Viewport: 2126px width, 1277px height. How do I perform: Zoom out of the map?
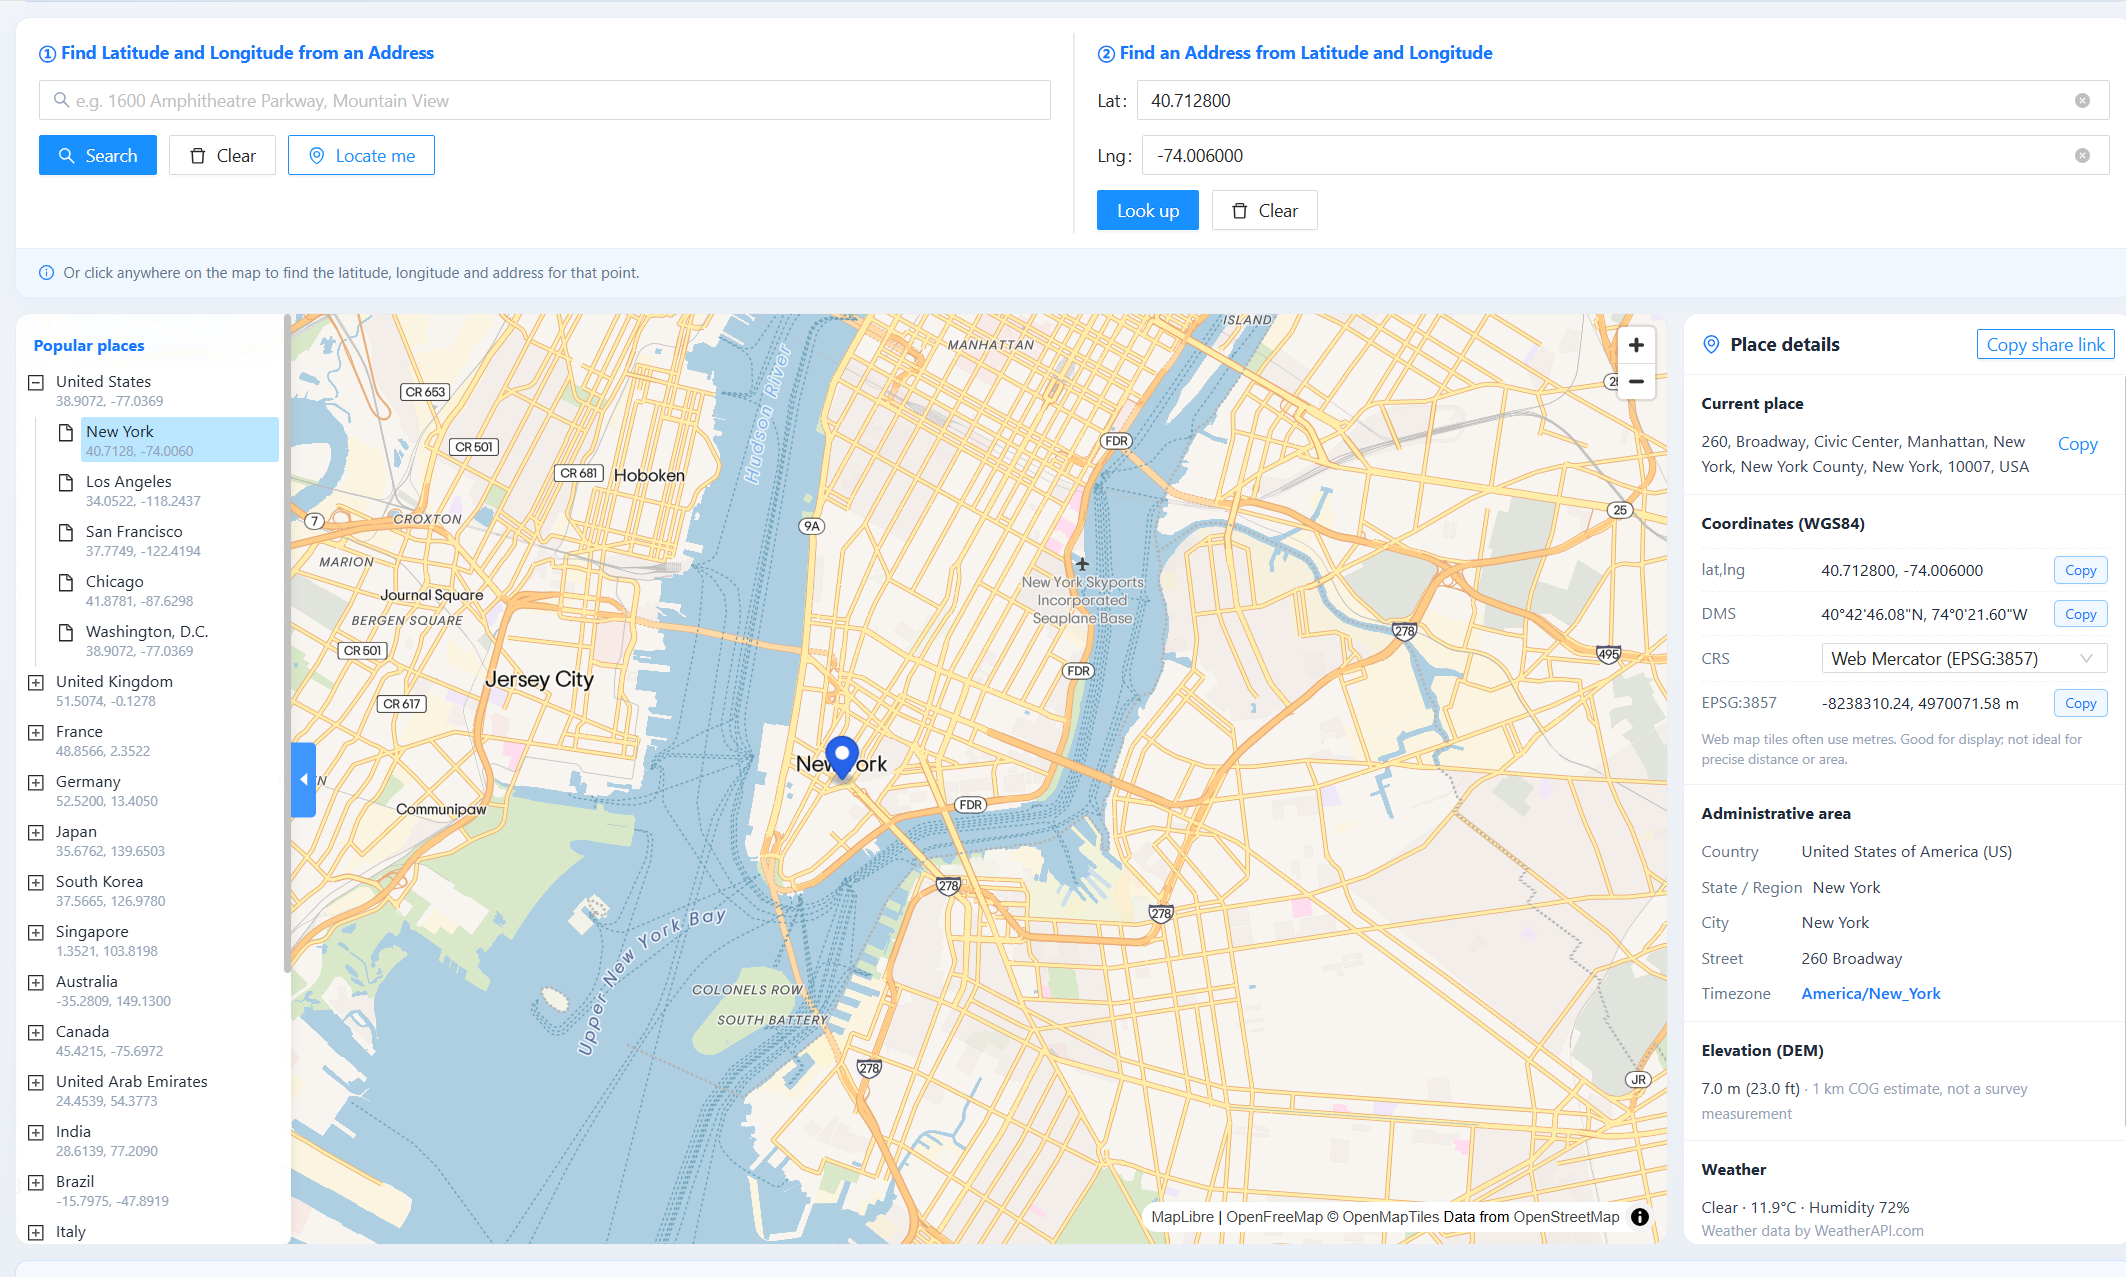tap(1636, 382)
